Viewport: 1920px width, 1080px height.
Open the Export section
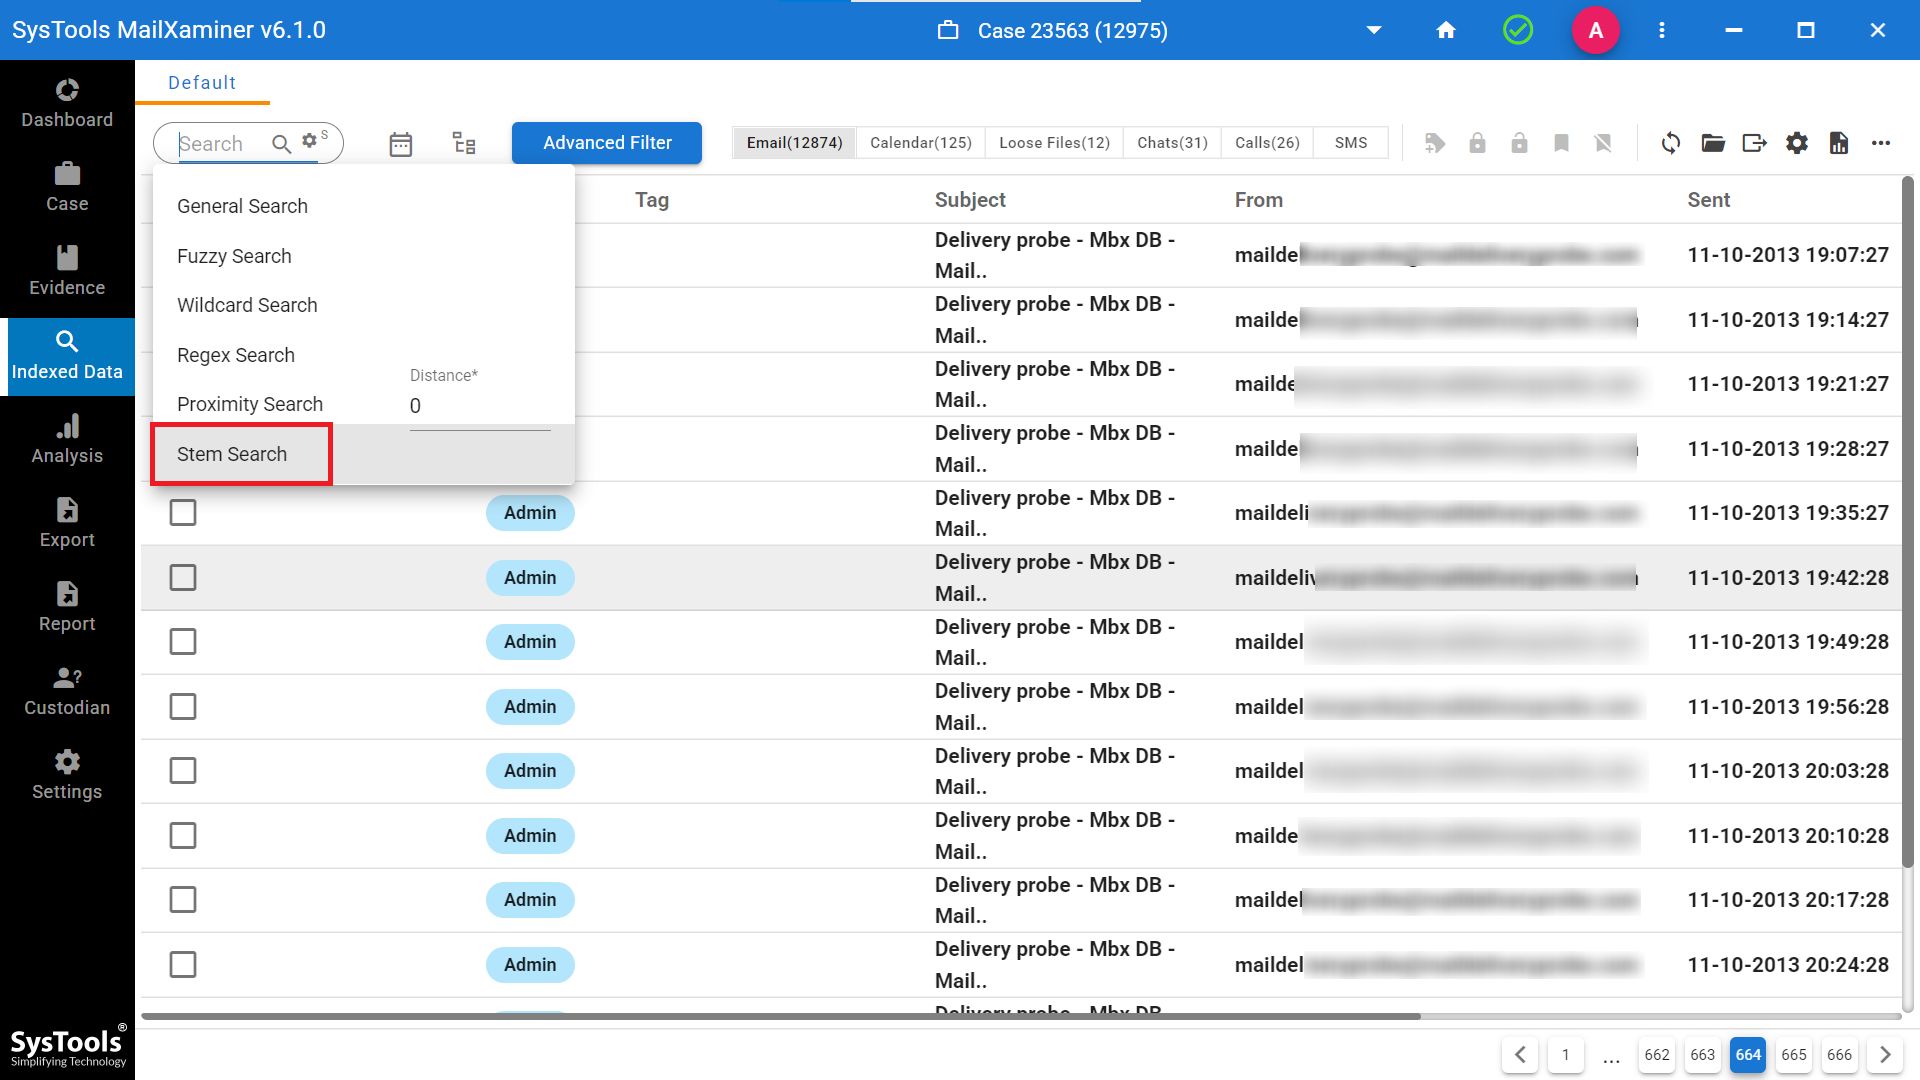click(x=67, y=523)
